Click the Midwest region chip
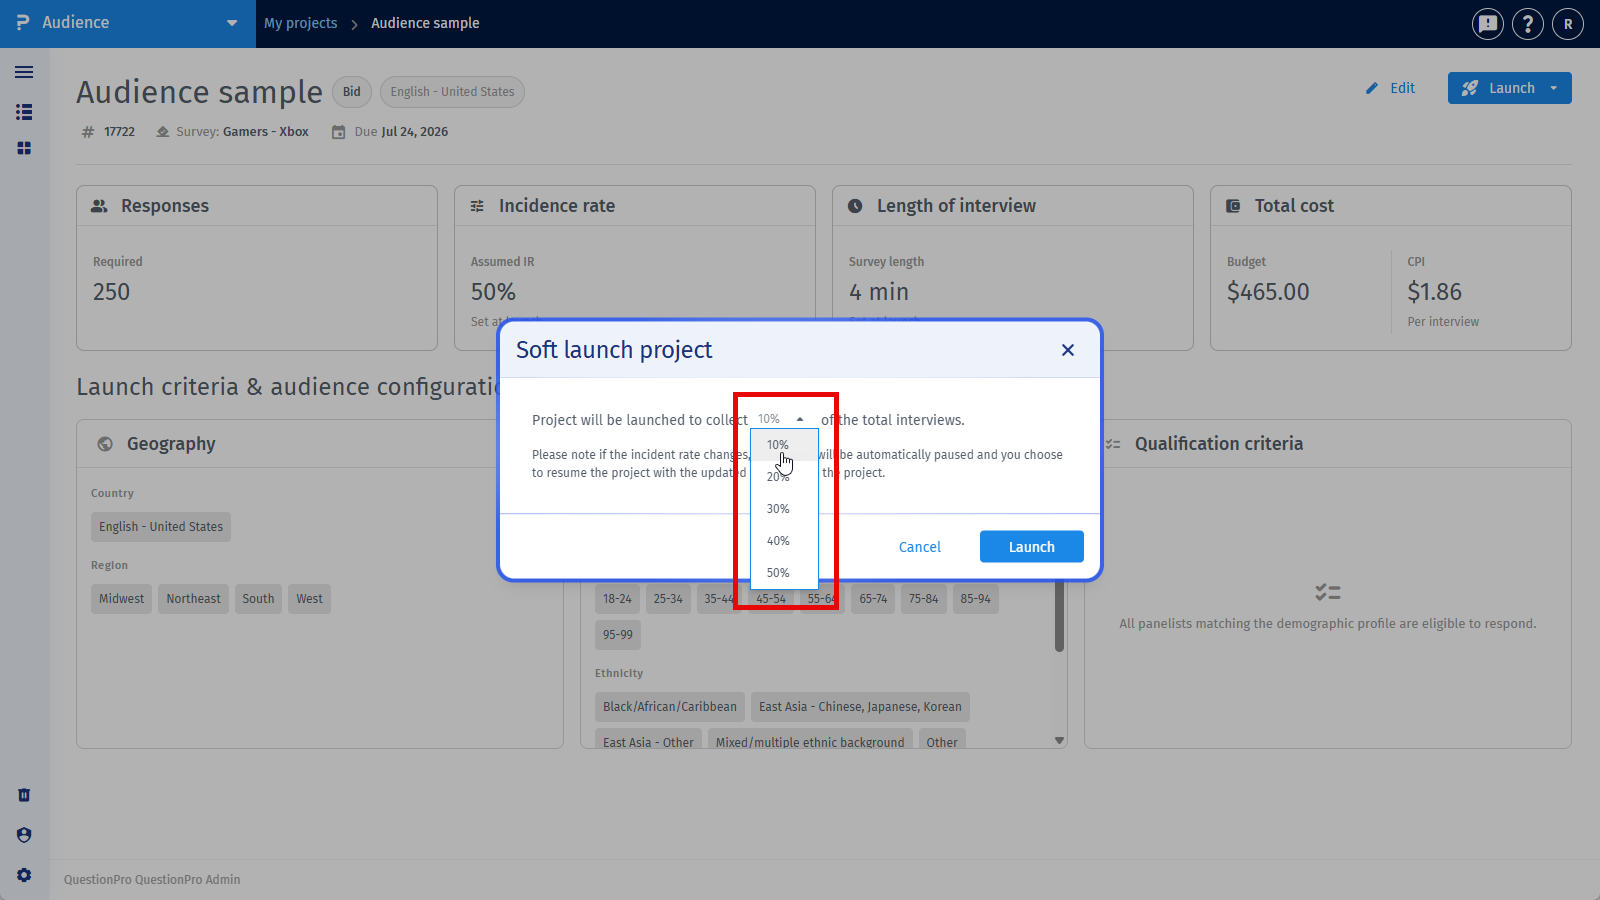The height and width of the screenshot is (900, 1600). click(122, 599)
